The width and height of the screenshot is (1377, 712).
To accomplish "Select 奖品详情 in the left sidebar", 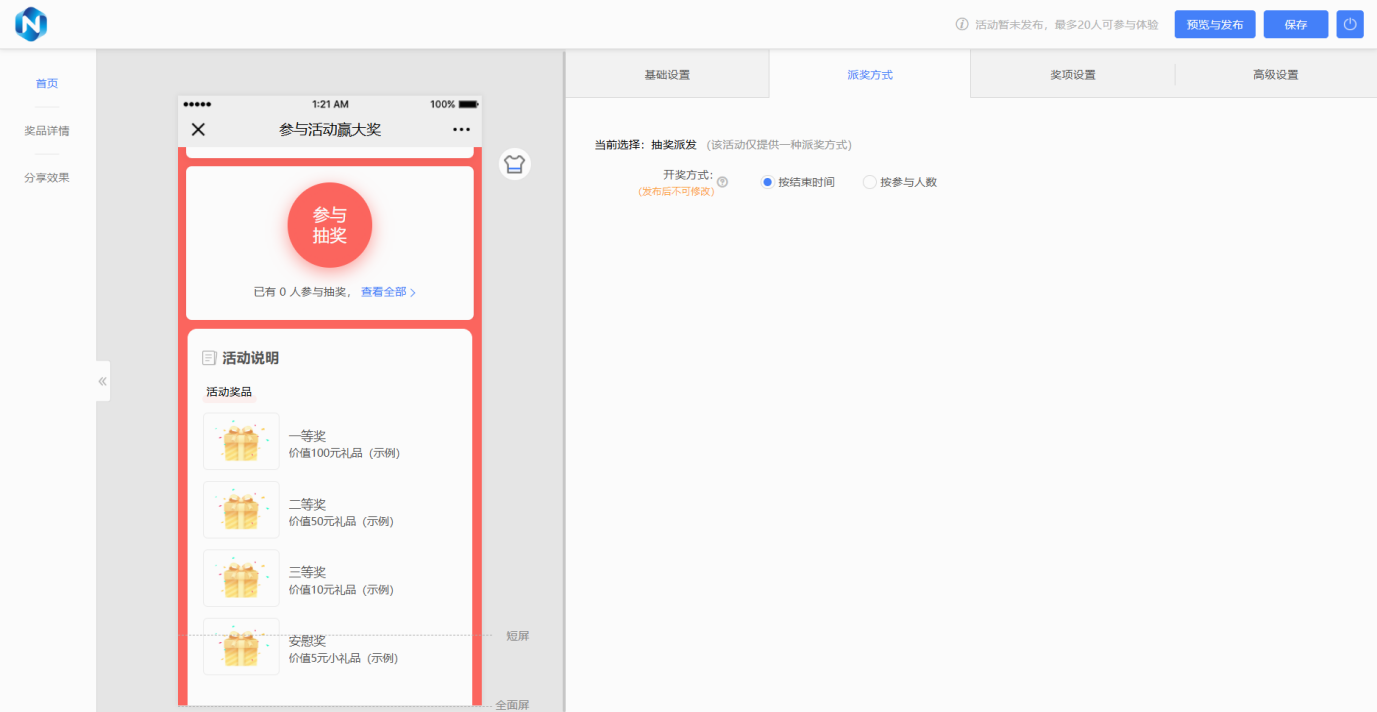I will pos(47,131).
